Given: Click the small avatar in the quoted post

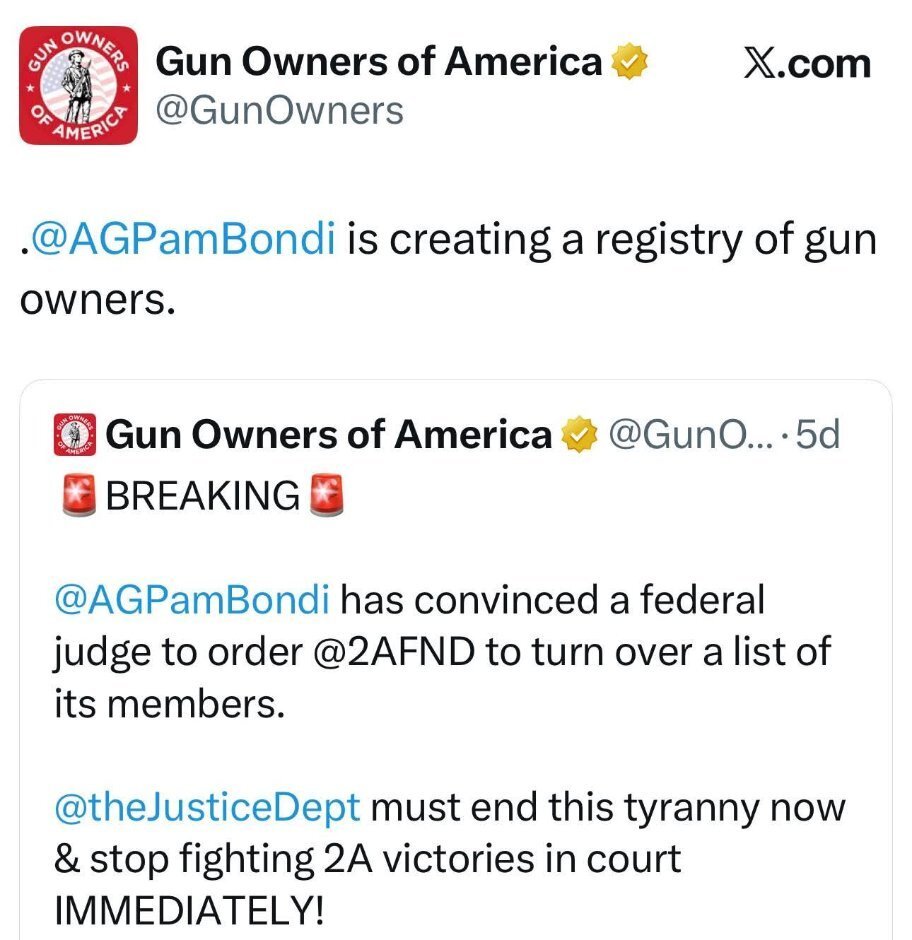Looking at the screenshot, I should click(75, 433).
